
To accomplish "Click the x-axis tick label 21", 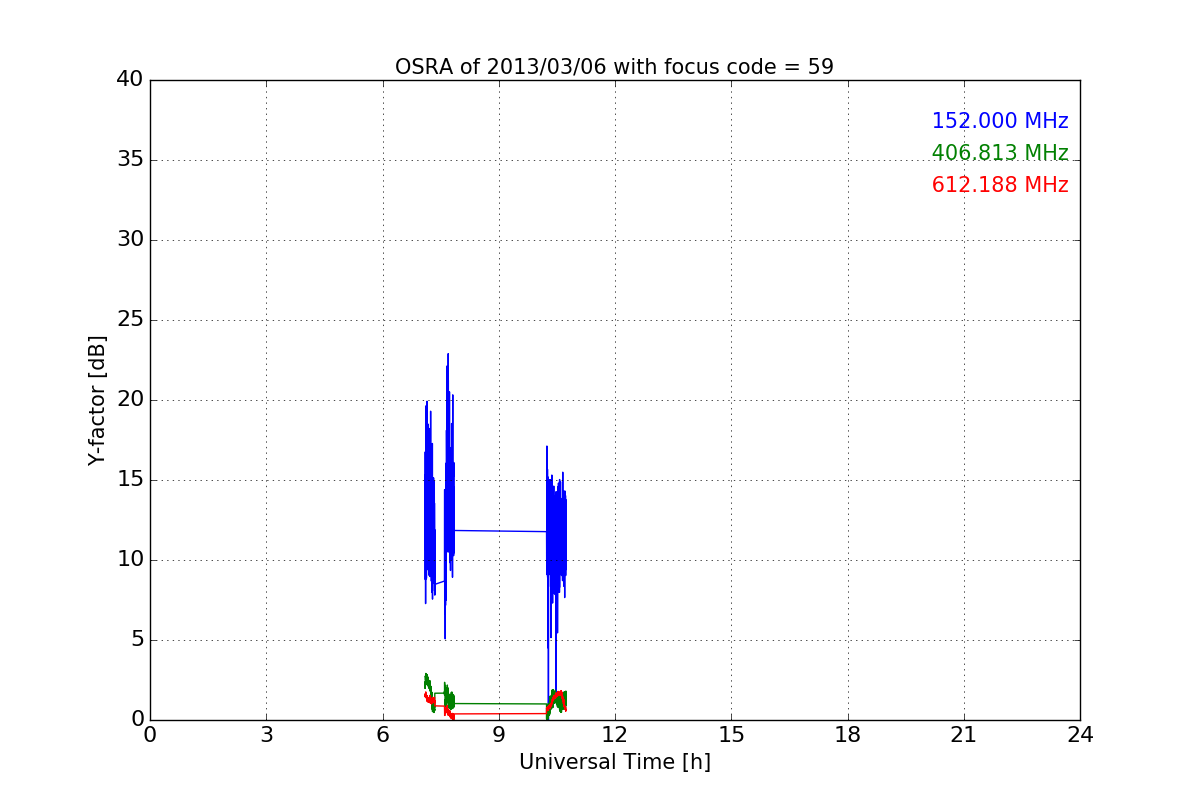I will pyautogui.click(x=963, y=735).
